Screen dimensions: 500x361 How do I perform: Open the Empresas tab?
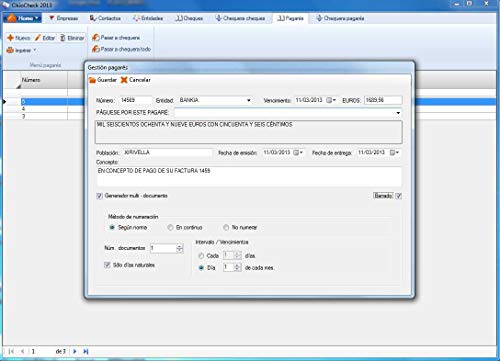click(x=63, y=18)
